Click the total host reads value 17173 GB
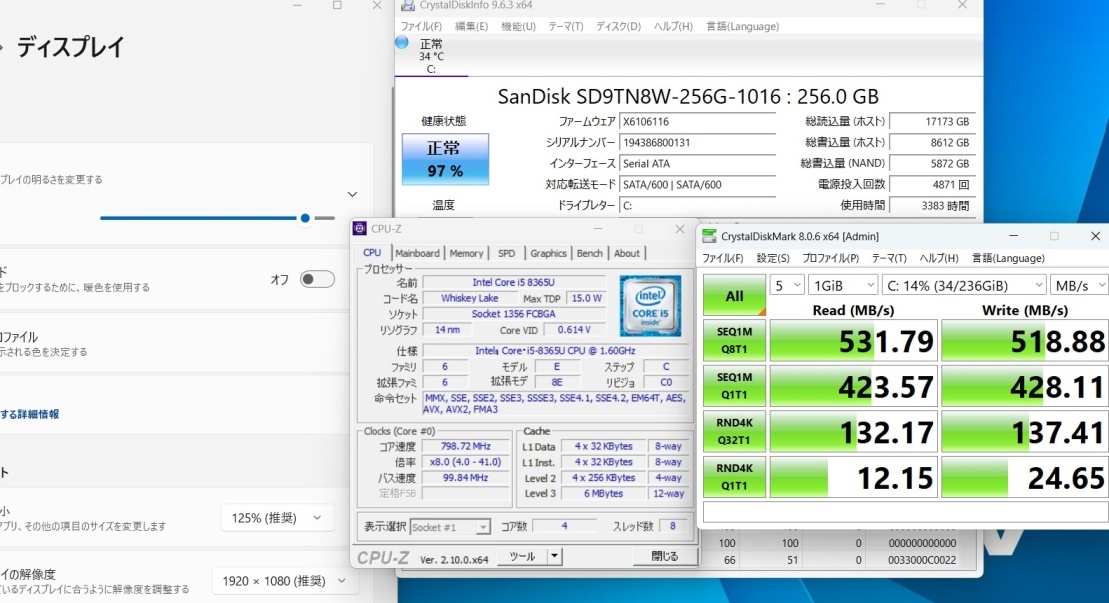The image size is (1109, 603). (932, 122)
